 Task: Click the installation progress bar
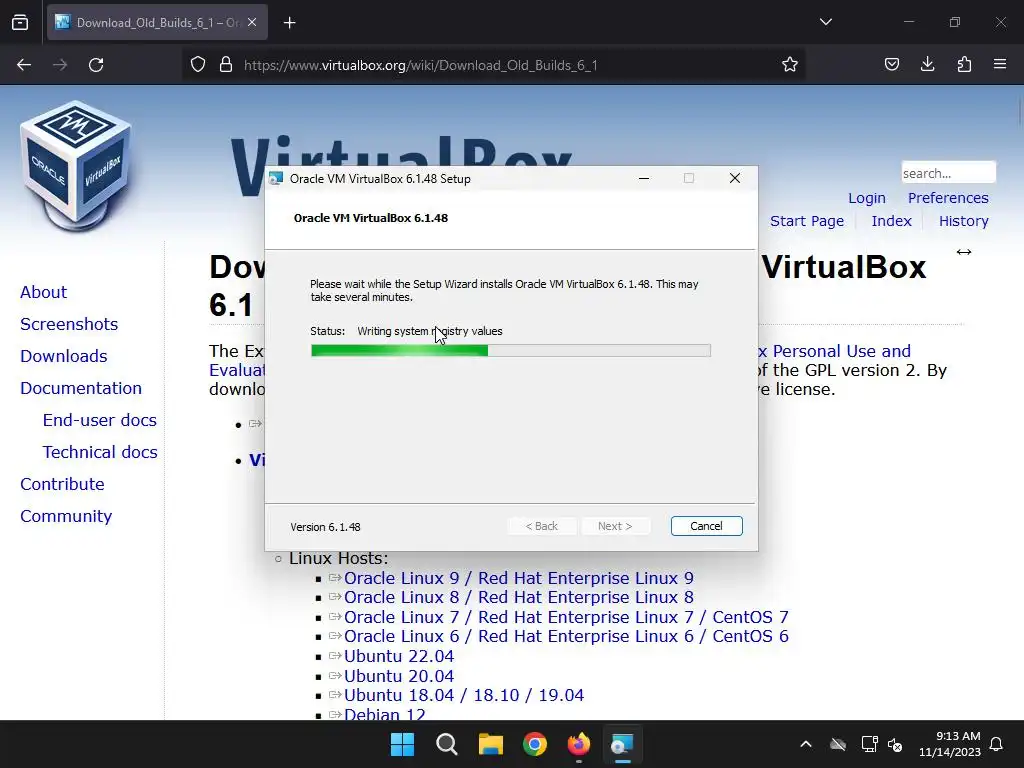coord(511,351)
